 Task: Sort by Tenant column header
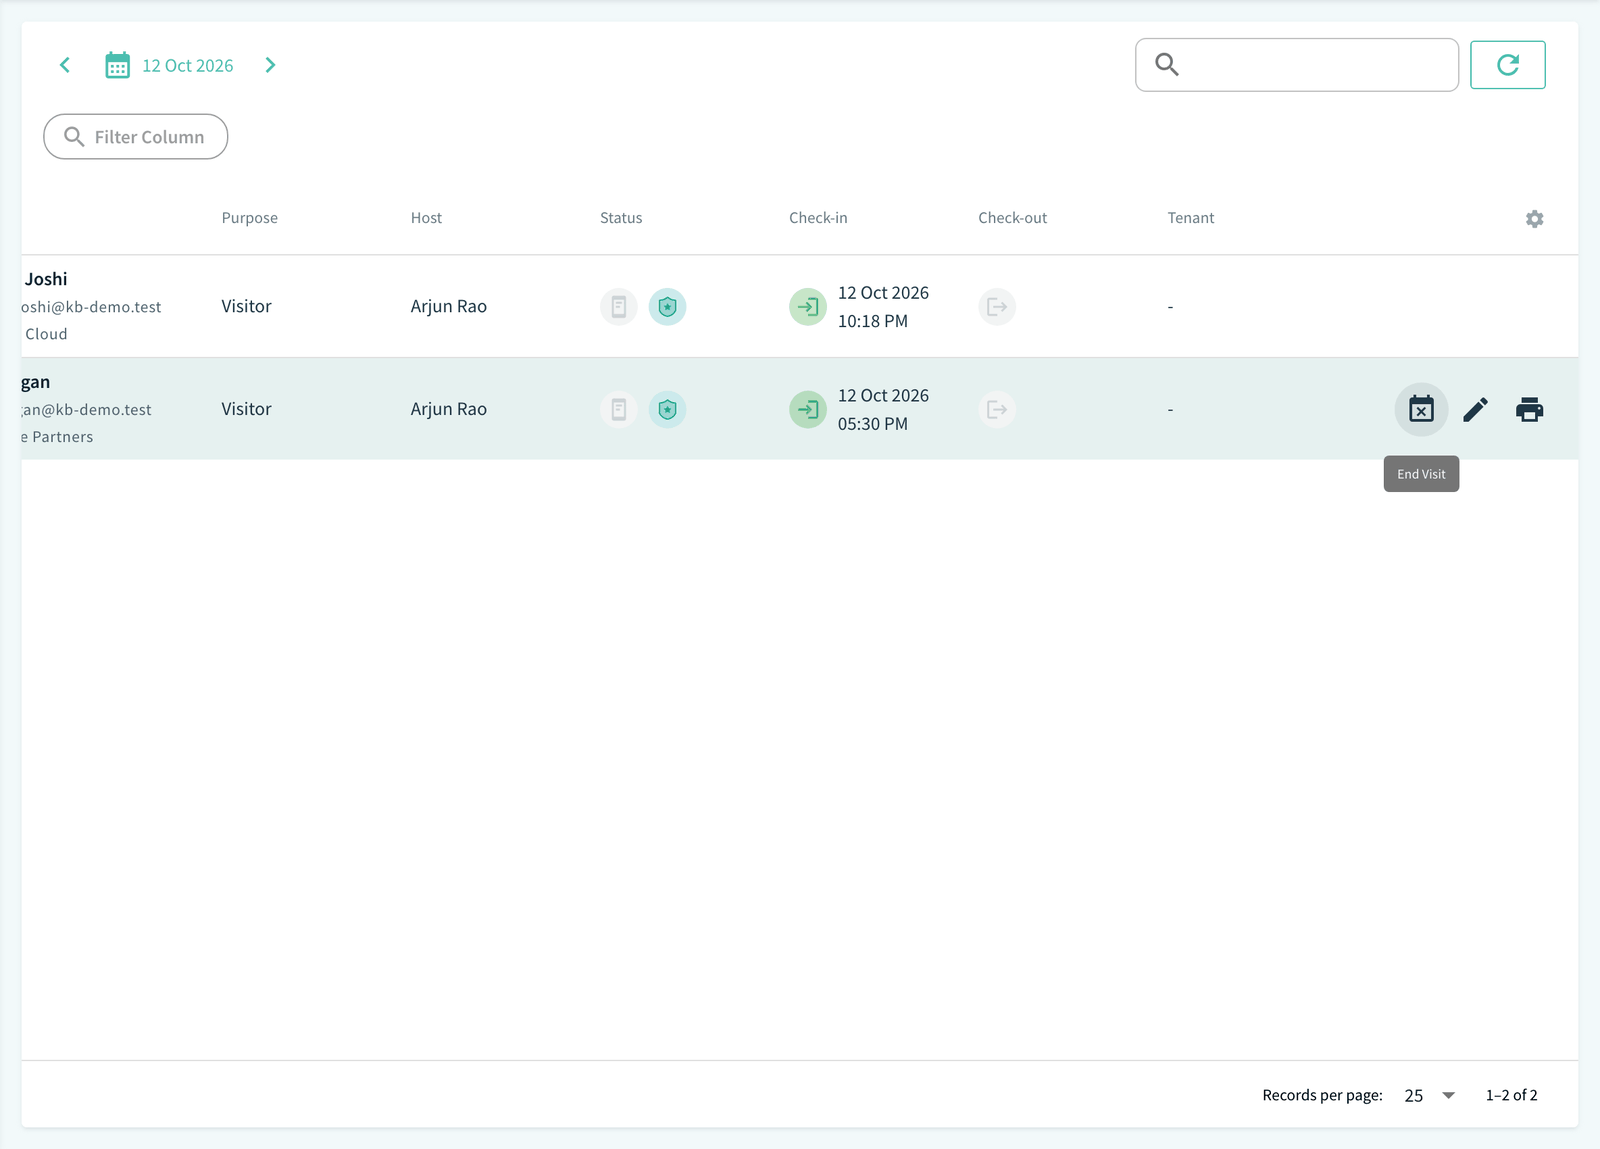pyautogui.click(x=1191, y=218)
